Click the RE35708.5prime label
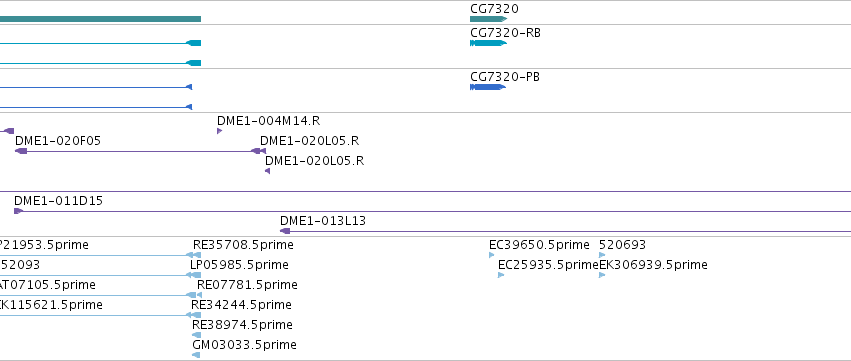851x361 pixels. tap(243, 245)
